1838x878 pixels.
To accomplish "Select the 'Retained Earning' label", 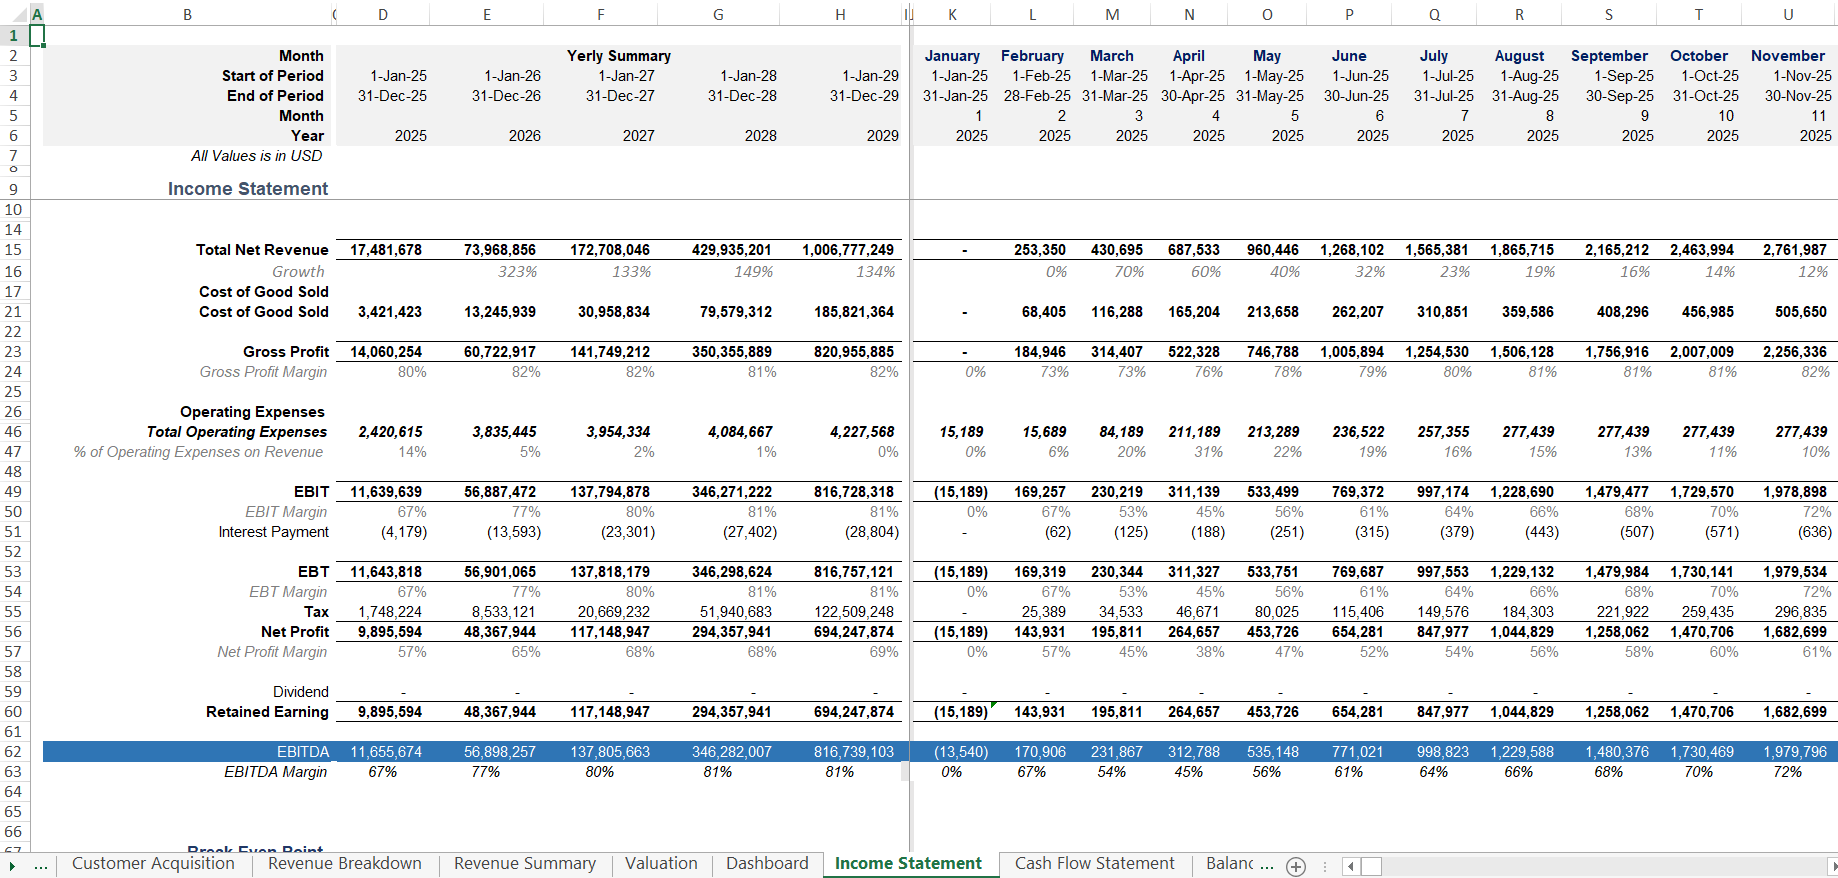I will [267, 712].
